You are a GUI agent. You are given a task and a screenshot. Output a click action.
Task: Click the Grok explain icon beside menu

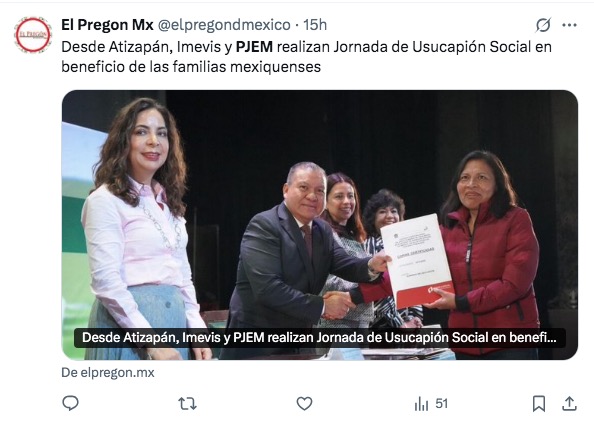[543, 25]
